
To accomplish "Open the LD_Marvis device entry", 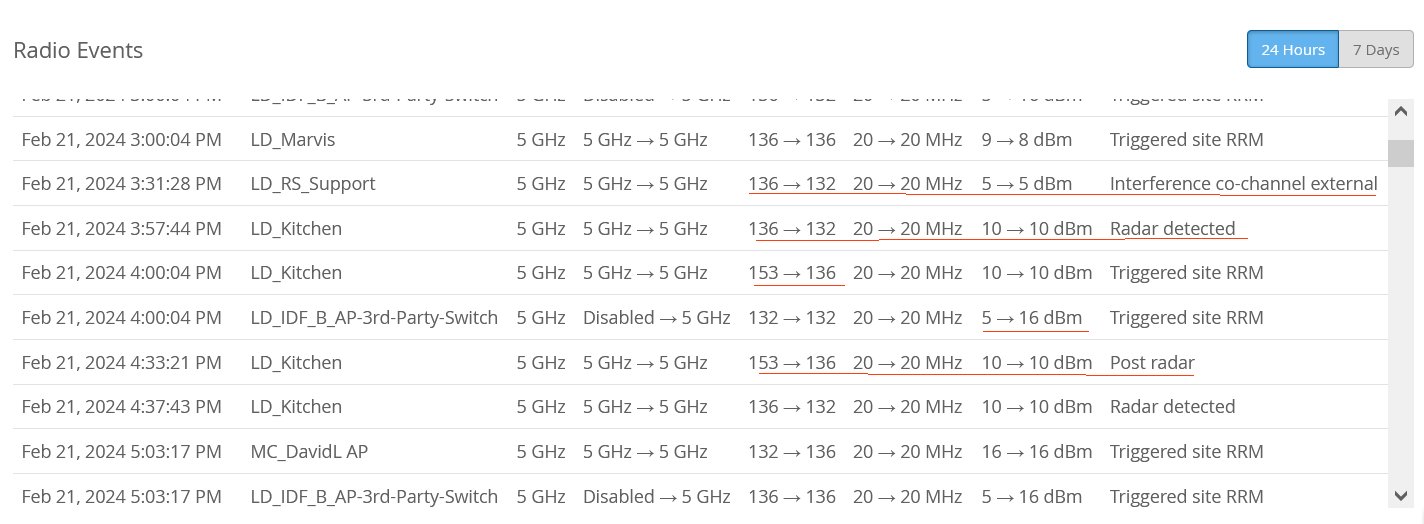I will click(x=292, y=140).
